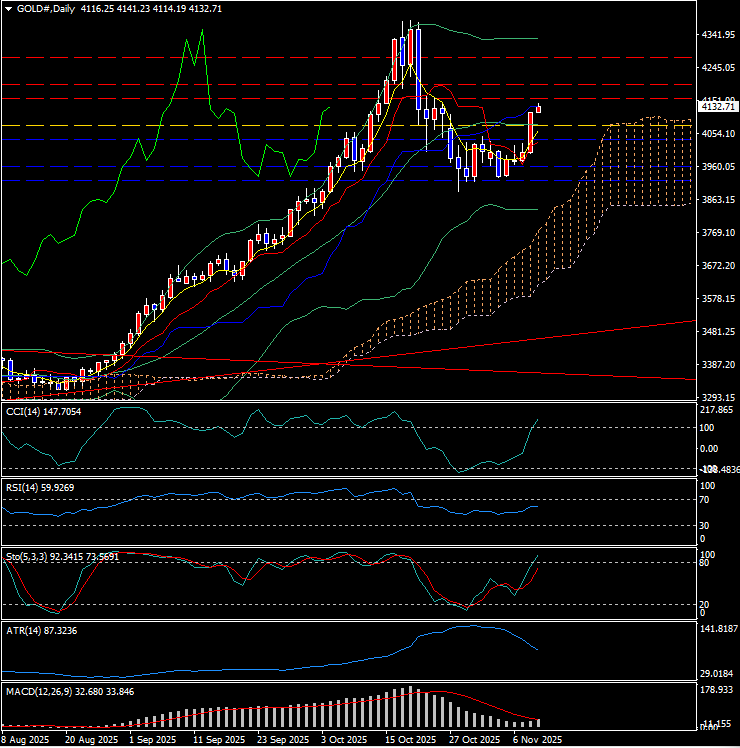Select the 15 Oct 2025 date marker
Image resolution: width=740 pixels, height=748 pixels.
pos(410,740)
